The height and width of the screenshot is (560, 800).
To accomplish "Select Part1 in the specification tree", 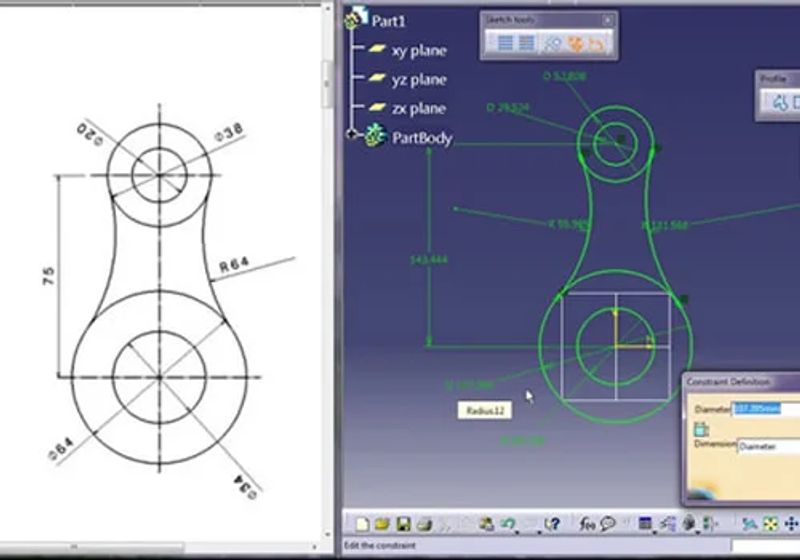I will tap(388, 21).
